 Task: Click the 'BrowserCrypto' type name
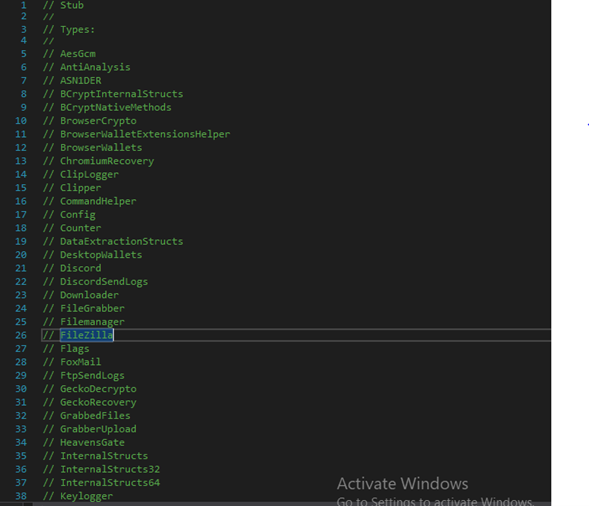[98, 121]
